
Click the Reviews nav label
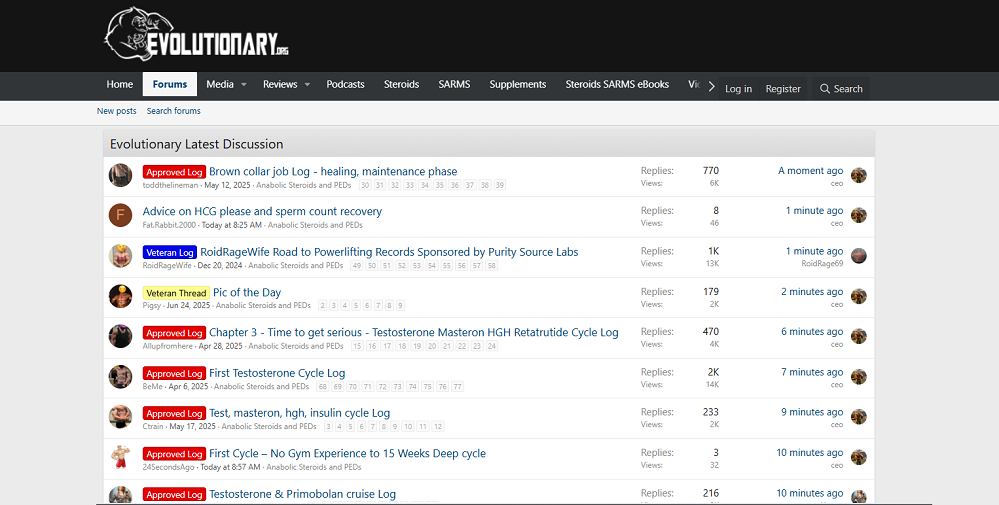pos(280,84)
